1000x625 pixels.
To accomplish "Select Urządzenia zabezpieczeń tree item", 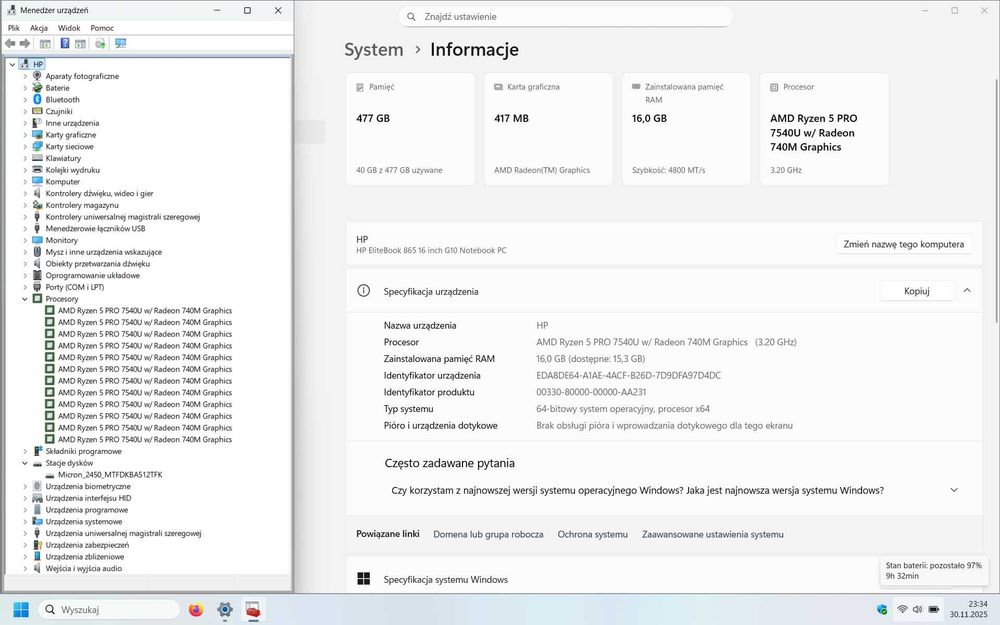I will pos(87,545).
